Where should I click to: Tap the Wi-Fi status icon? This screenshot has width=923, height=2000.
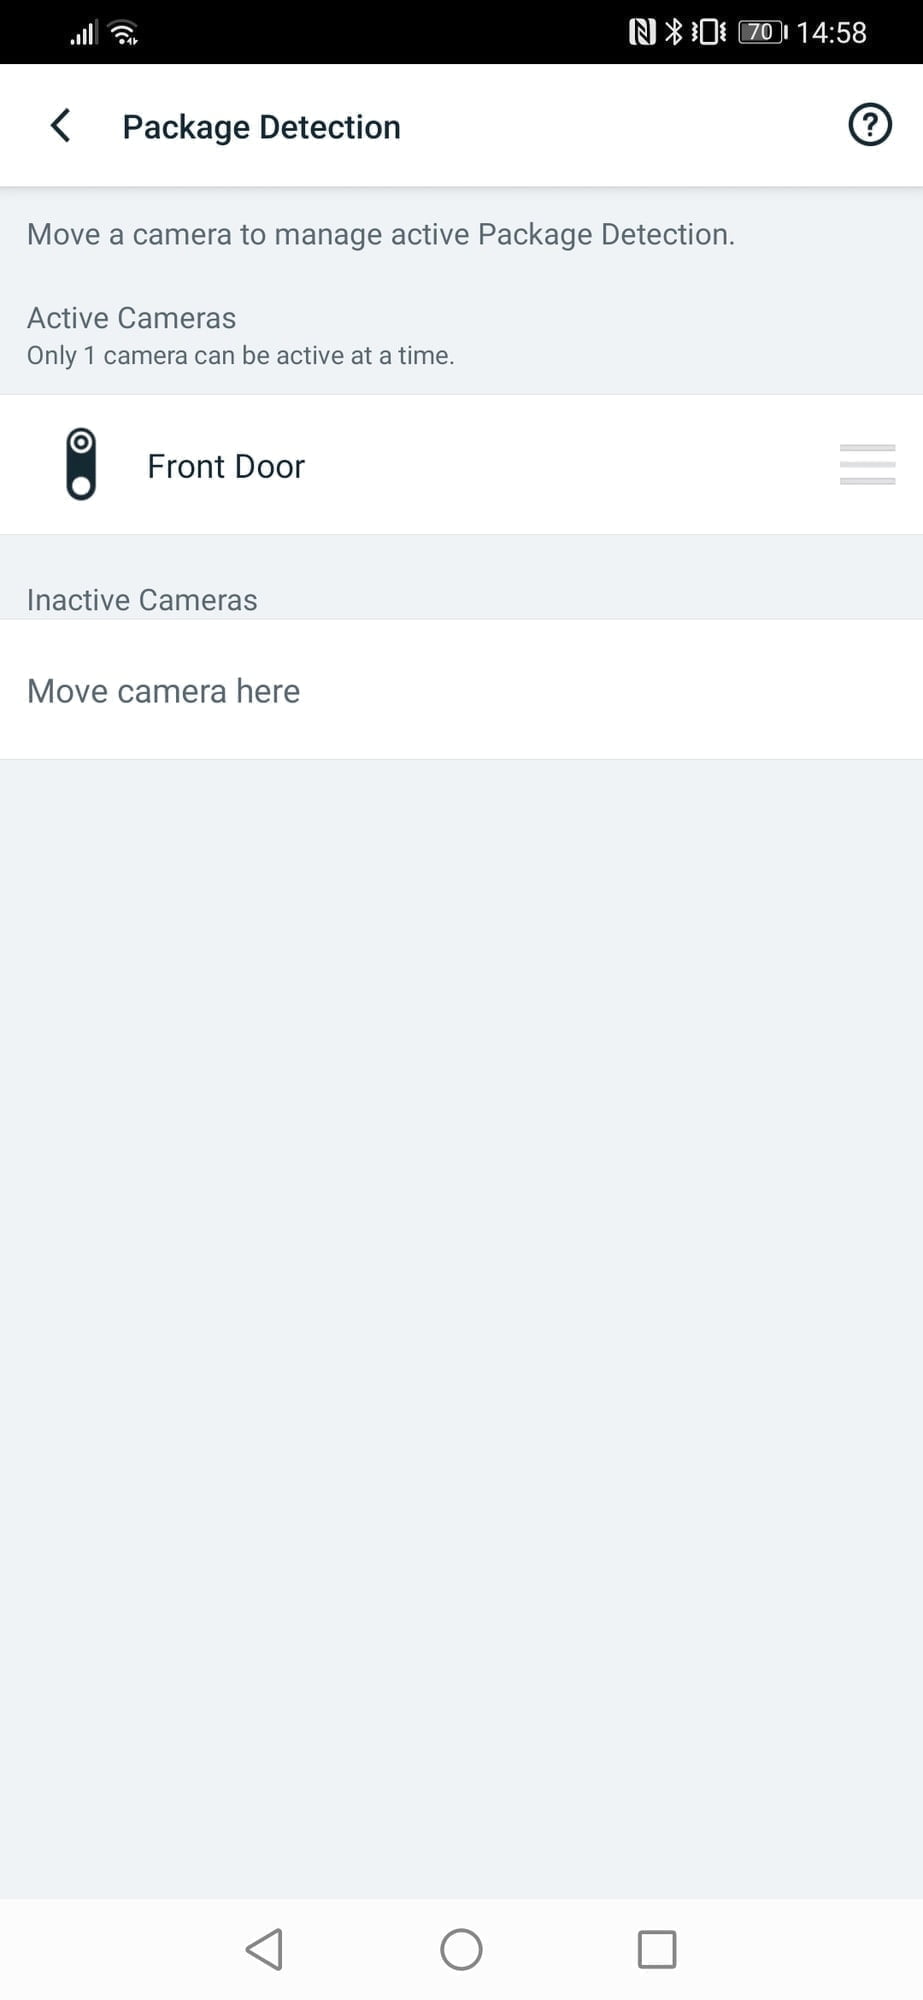[125, 33]
